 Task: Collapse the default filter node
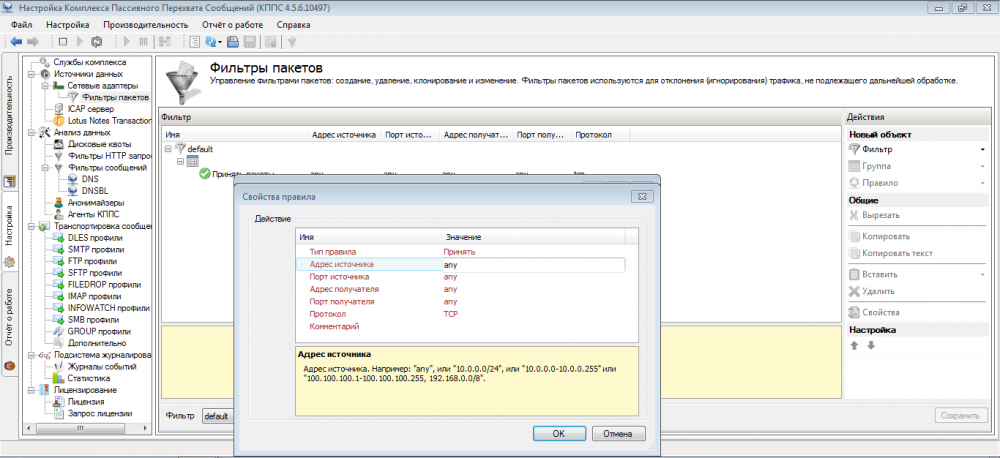coord(168,149)
